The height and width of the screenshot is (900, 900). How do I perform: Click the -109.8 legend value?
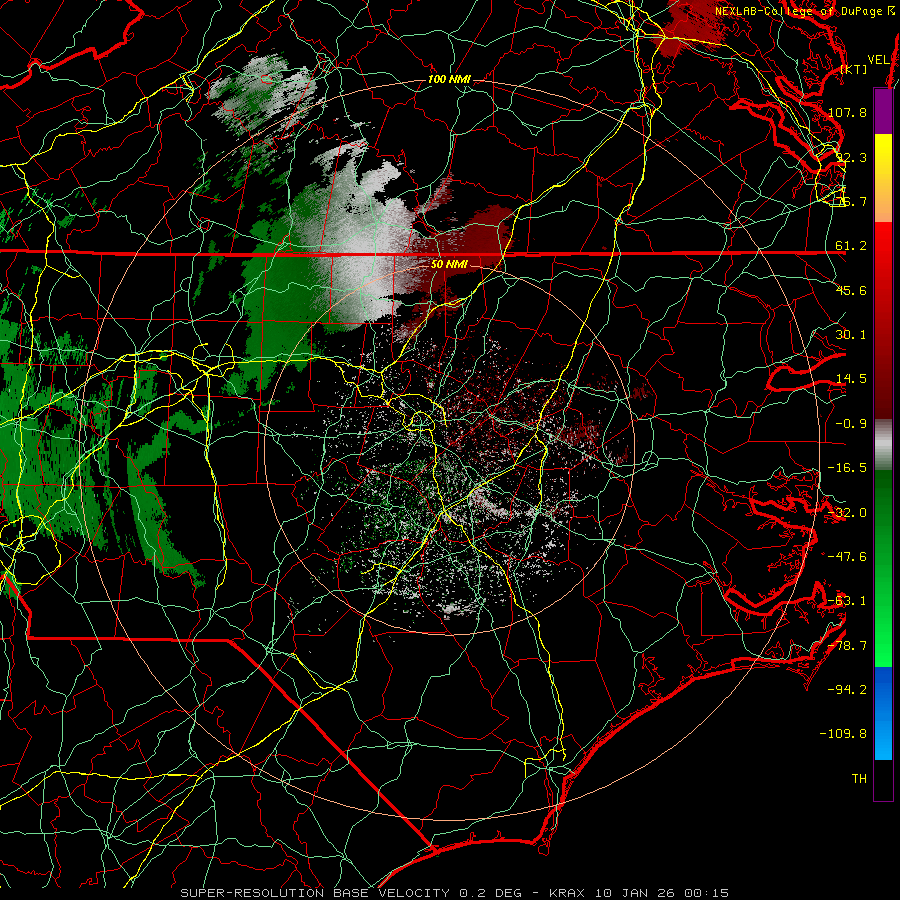pyautogui.click(x=844, y=734)
